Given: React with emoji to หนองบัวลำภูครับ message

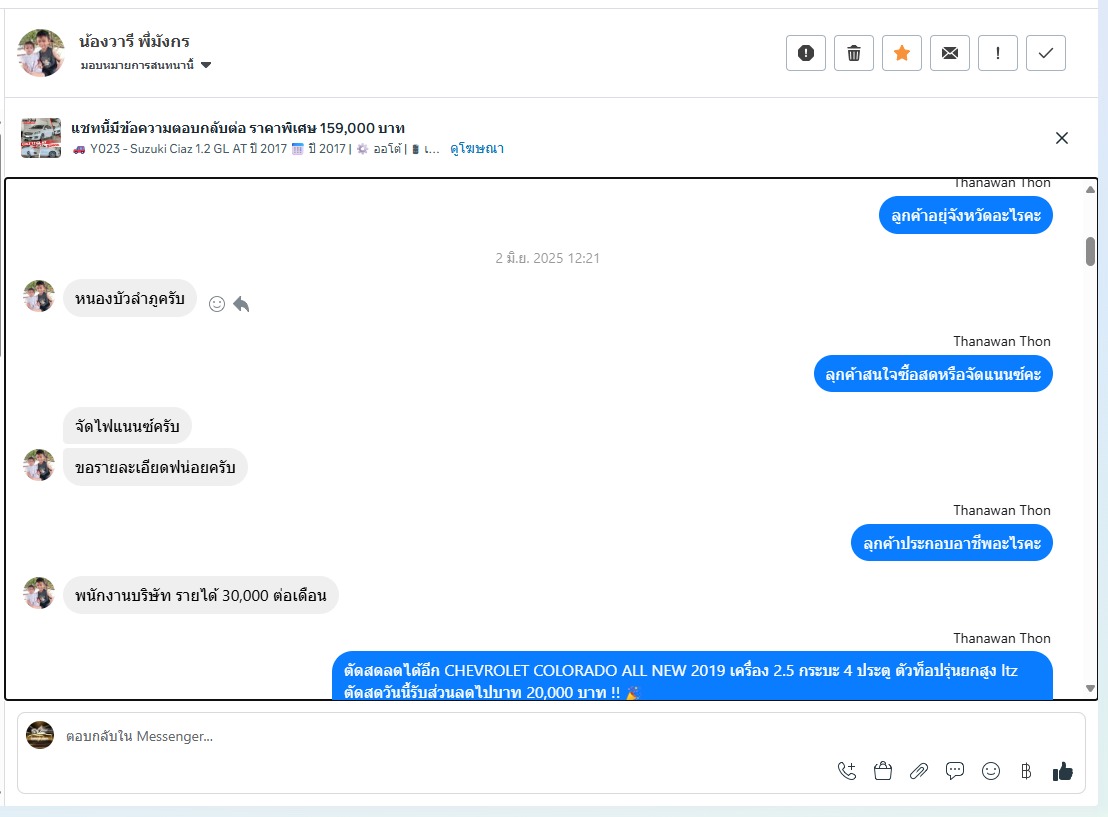Looking at the screenshot, I should coord(217,304).
